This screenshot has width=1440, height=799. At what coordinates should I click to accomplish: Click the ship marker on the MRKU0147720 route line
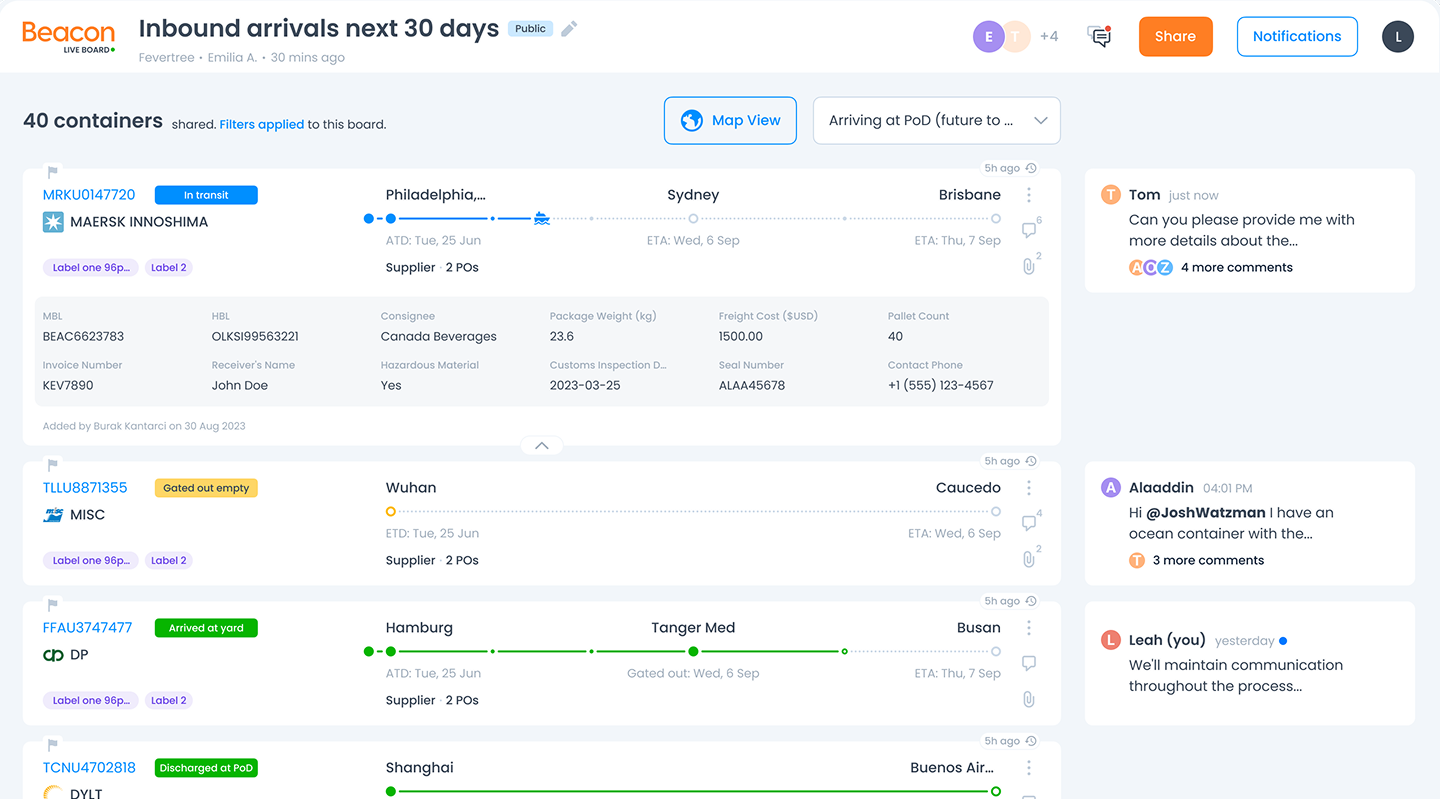click(x=541, y=218)
